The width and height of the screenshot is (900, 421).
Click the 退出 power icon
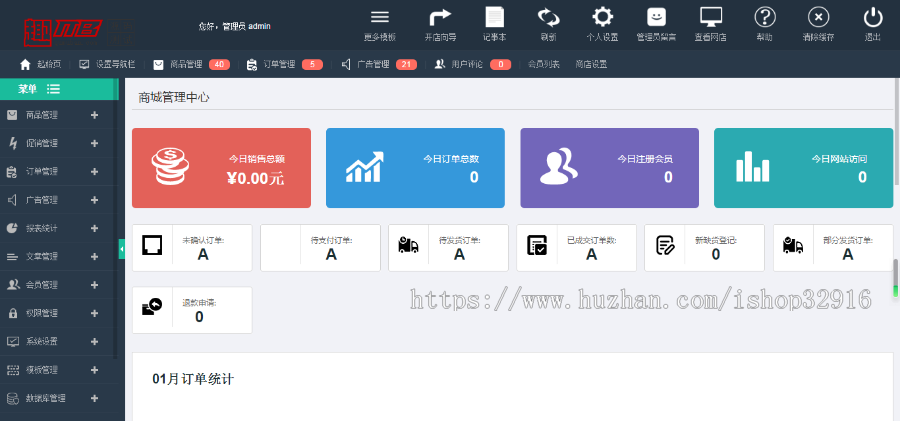tap(872, 17)
